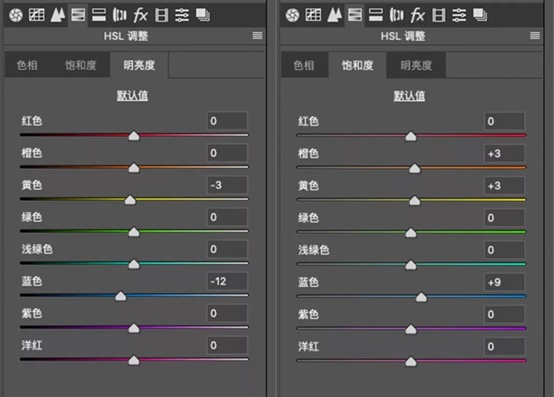Open left HSL 调整 panel flyout menu
Screen dimensions: 554x397
point(258,35)
